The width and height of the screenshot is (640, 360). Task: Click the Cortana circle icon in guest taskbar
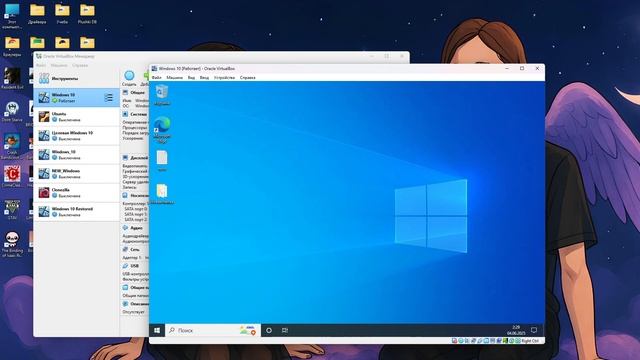[269, 330]
